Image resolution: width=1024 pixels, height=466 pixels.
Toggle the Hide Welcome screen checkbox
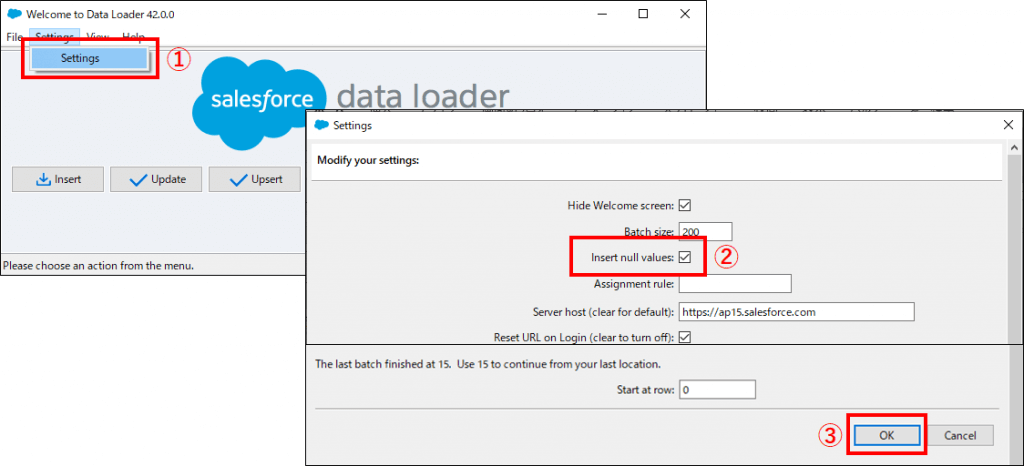pos(685,206)
